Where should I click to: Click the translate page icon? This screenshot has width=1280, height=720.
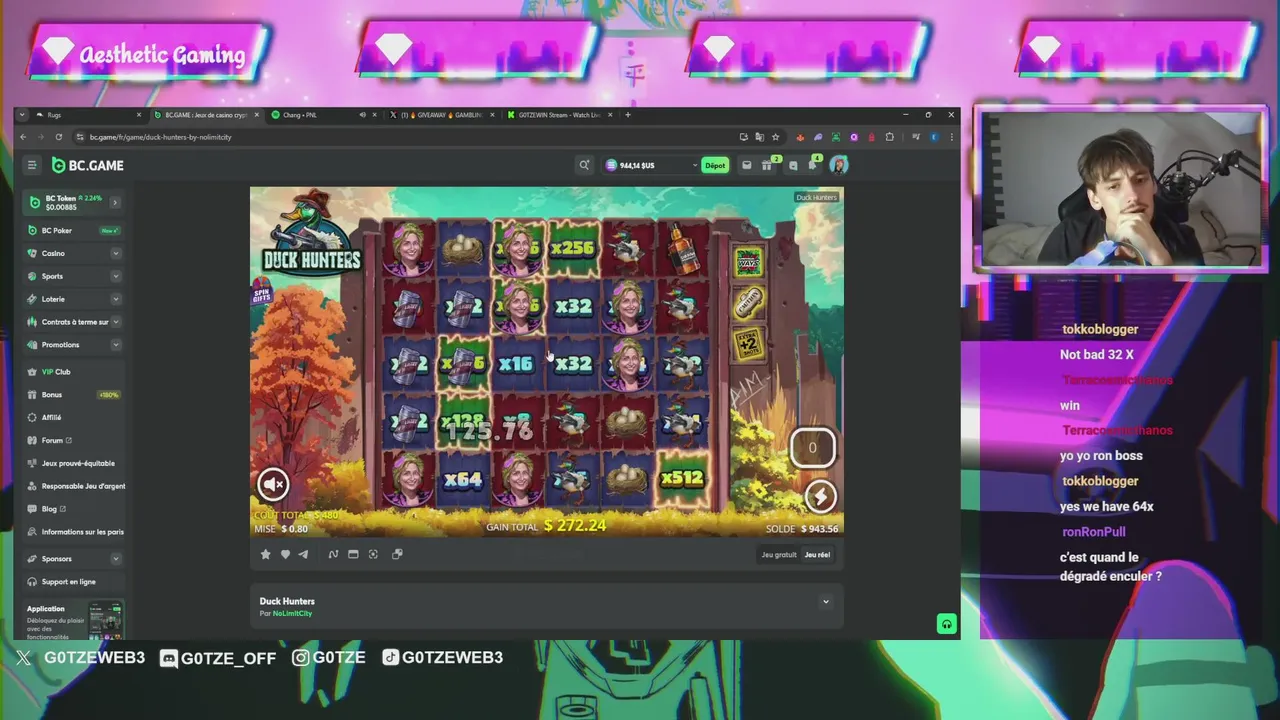click(x=759, y=137)
